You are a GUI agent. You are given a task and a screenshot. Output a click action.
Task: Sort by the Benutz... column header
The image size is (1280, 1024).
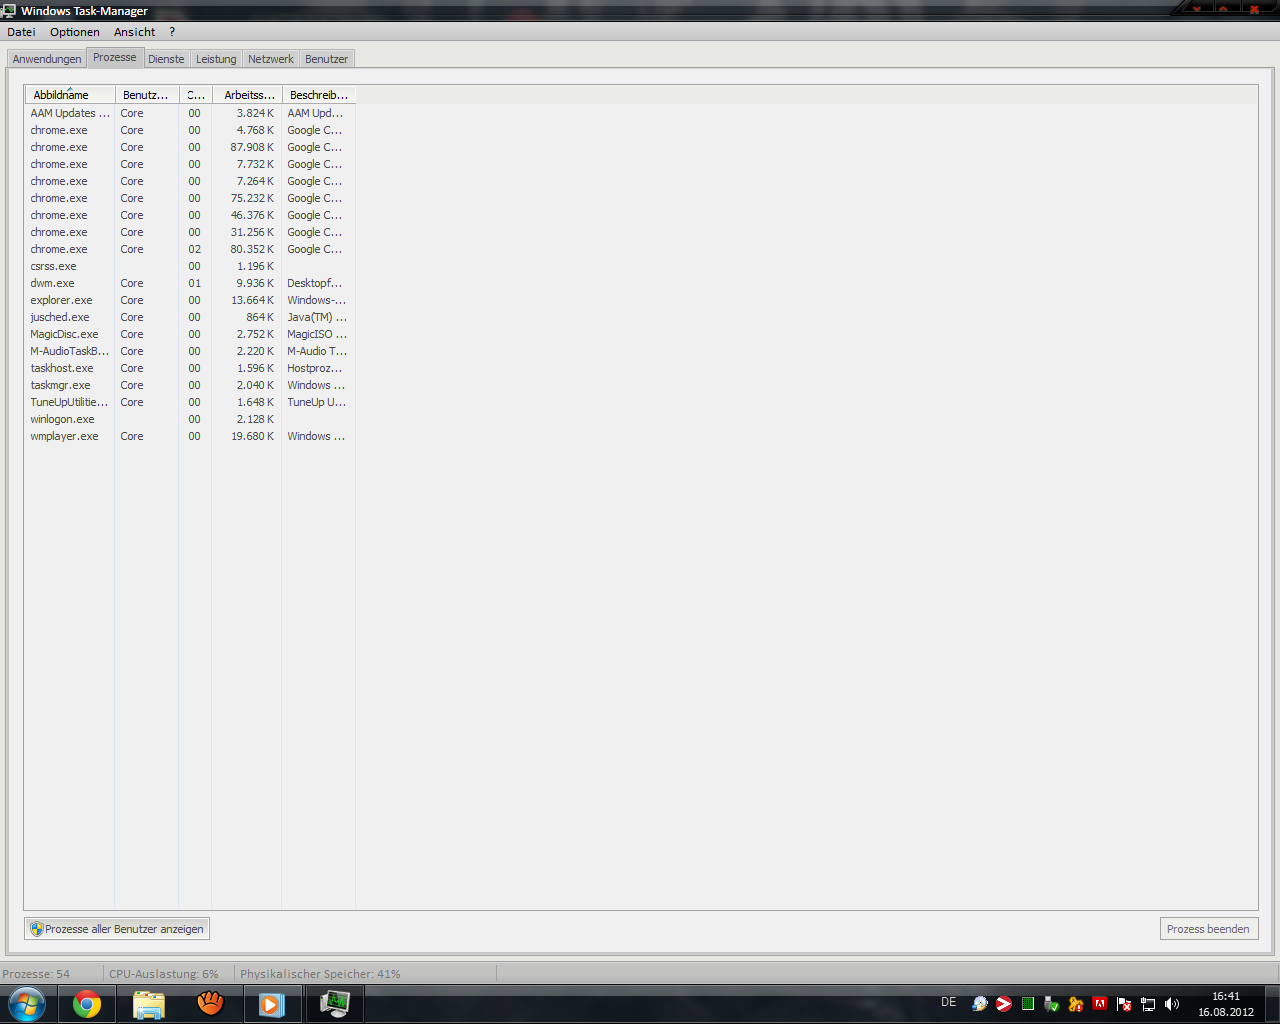coord(147,95)
